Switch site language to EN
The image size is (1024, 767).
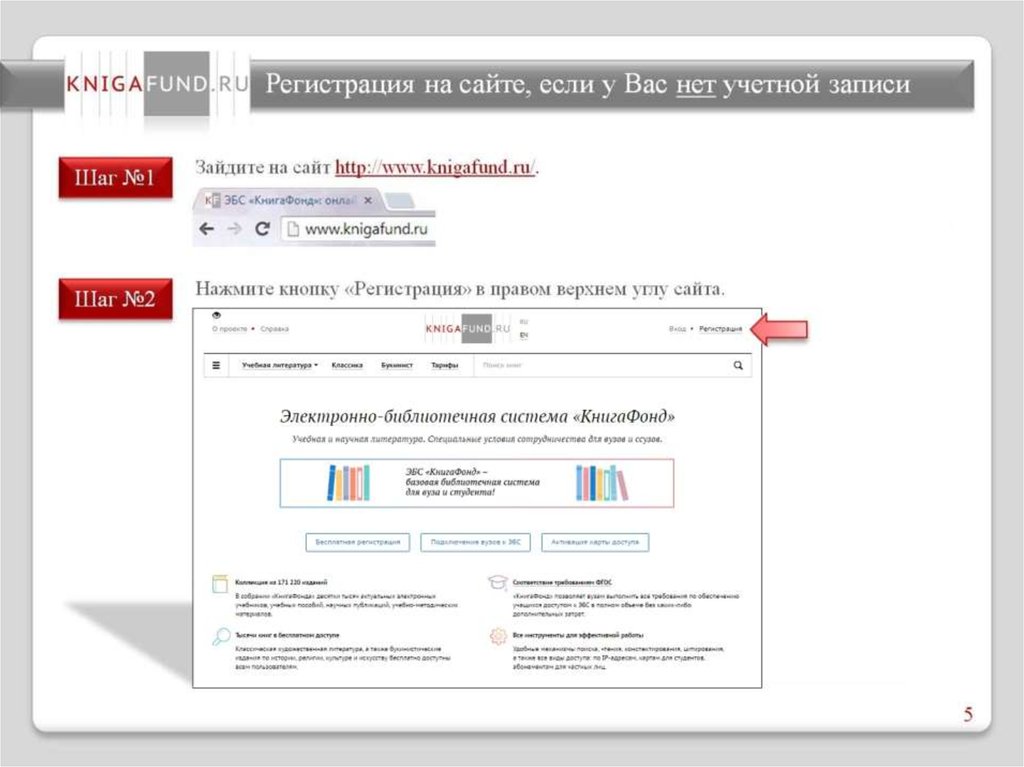coord(524,335)
